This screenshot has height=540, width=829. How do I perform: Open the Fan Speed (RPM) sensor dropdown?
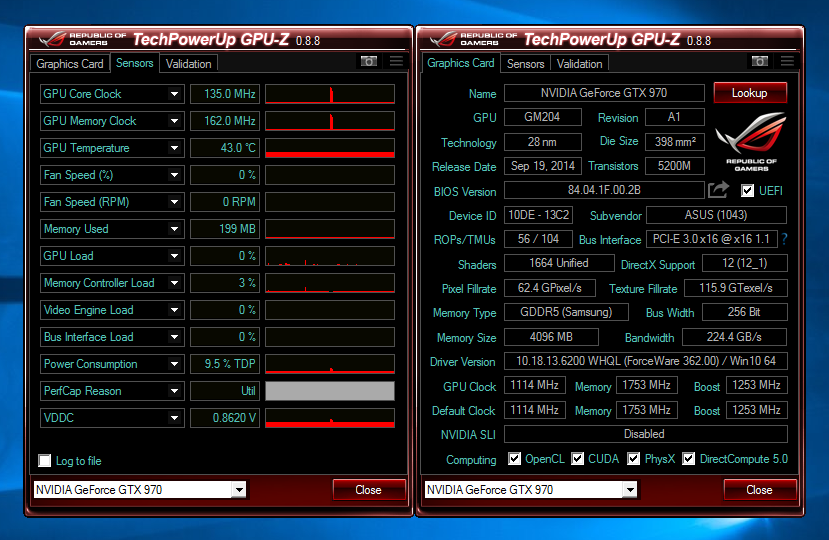[174, 202]
